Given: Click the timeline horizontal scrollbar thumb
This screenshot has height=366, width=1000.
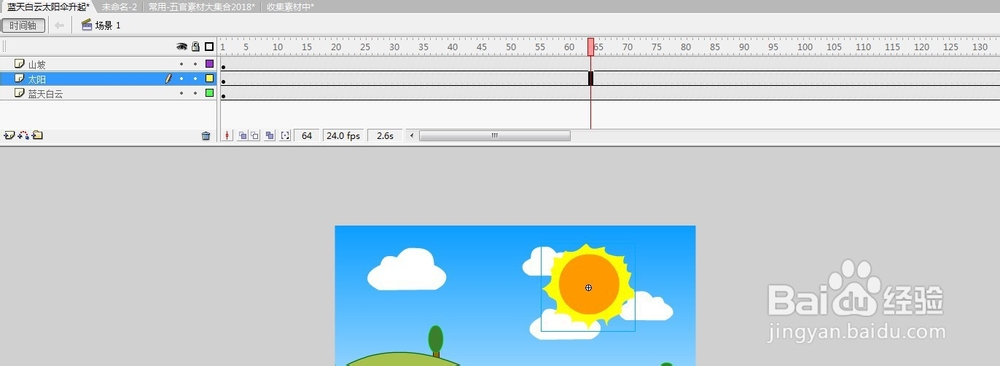Looking at the screenshot, I should tap(494, 136).
